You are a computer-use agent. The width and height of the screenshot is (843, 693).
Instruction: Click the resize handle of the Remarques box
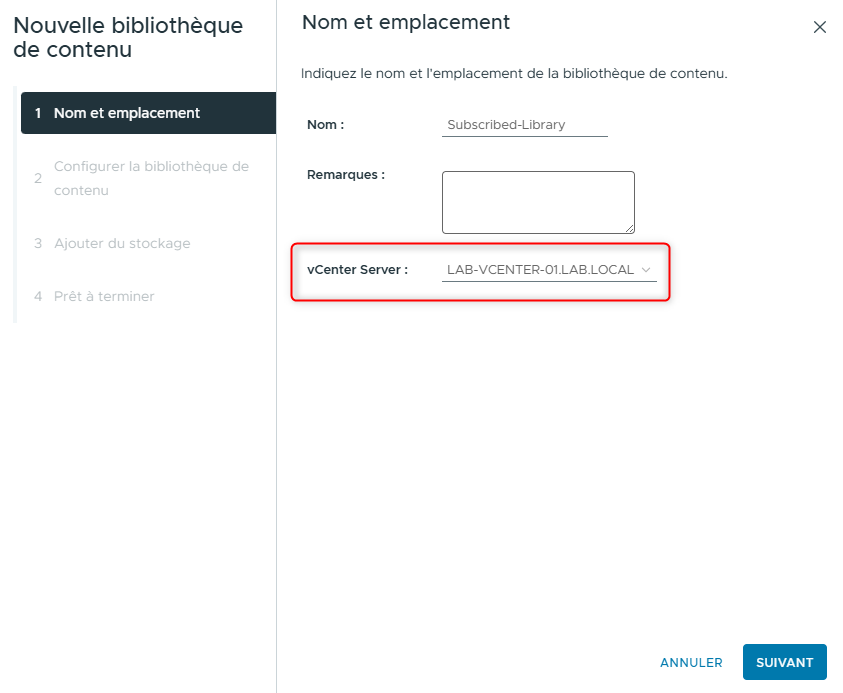[630, 227]
